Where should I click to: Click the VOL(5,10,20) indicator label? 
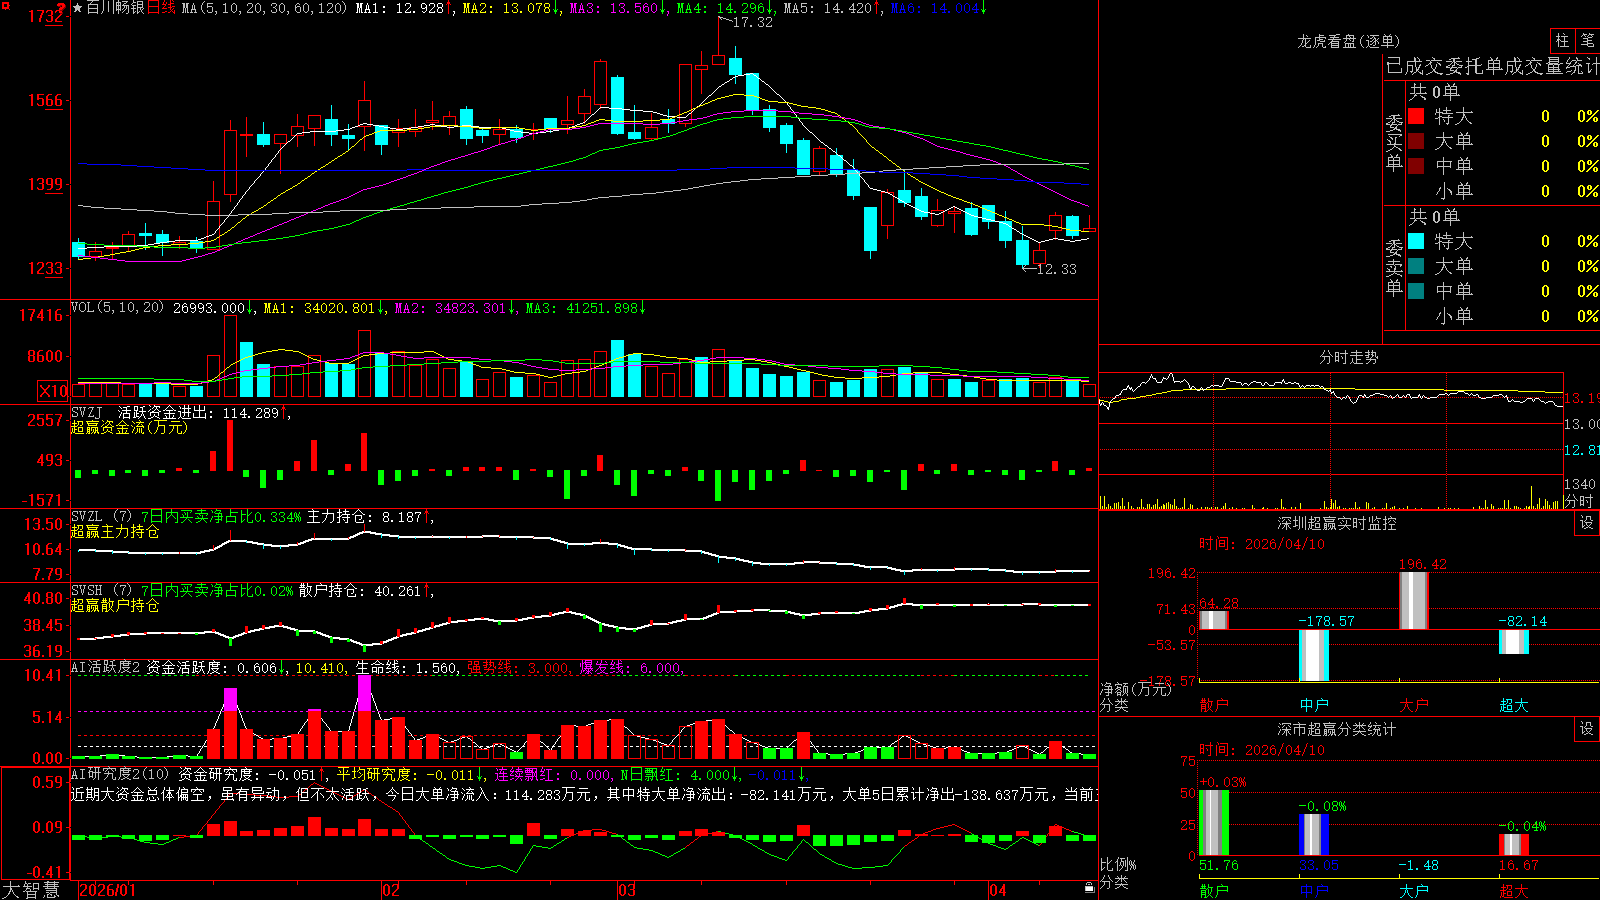click(117, 308)
